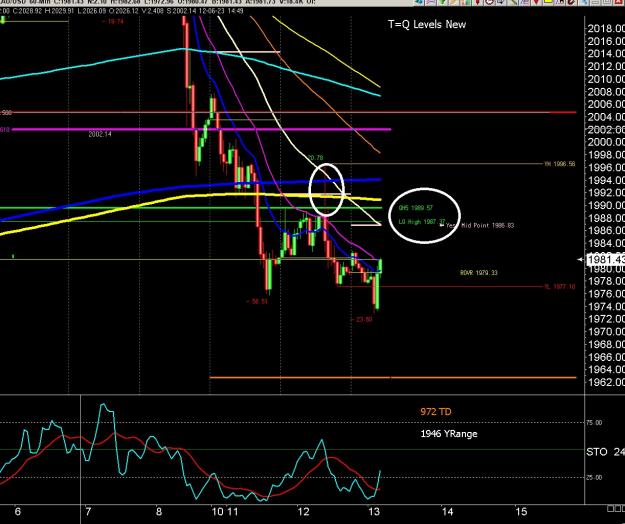
Task: Click the 'C:2028.92' close value in header
Action: (x=28, y=11)
